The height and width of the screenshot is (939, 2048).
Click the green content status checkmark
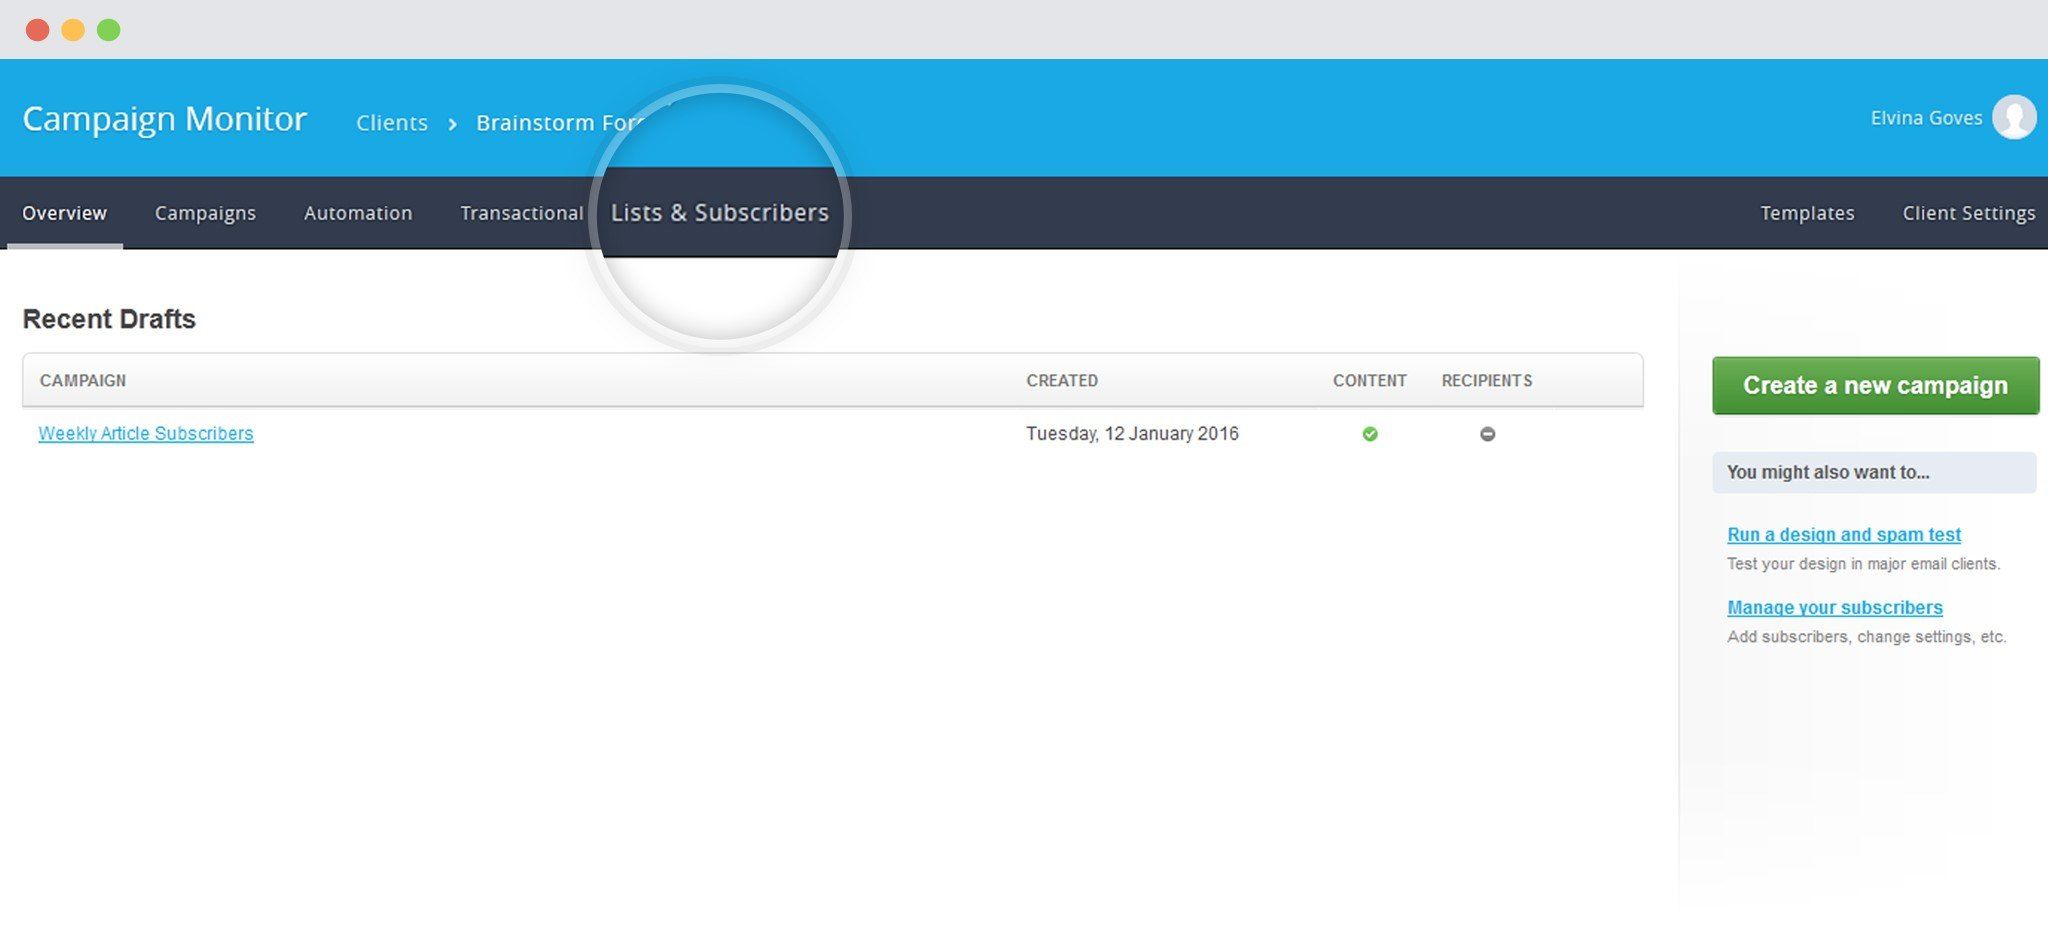[x=1370, y=434]
